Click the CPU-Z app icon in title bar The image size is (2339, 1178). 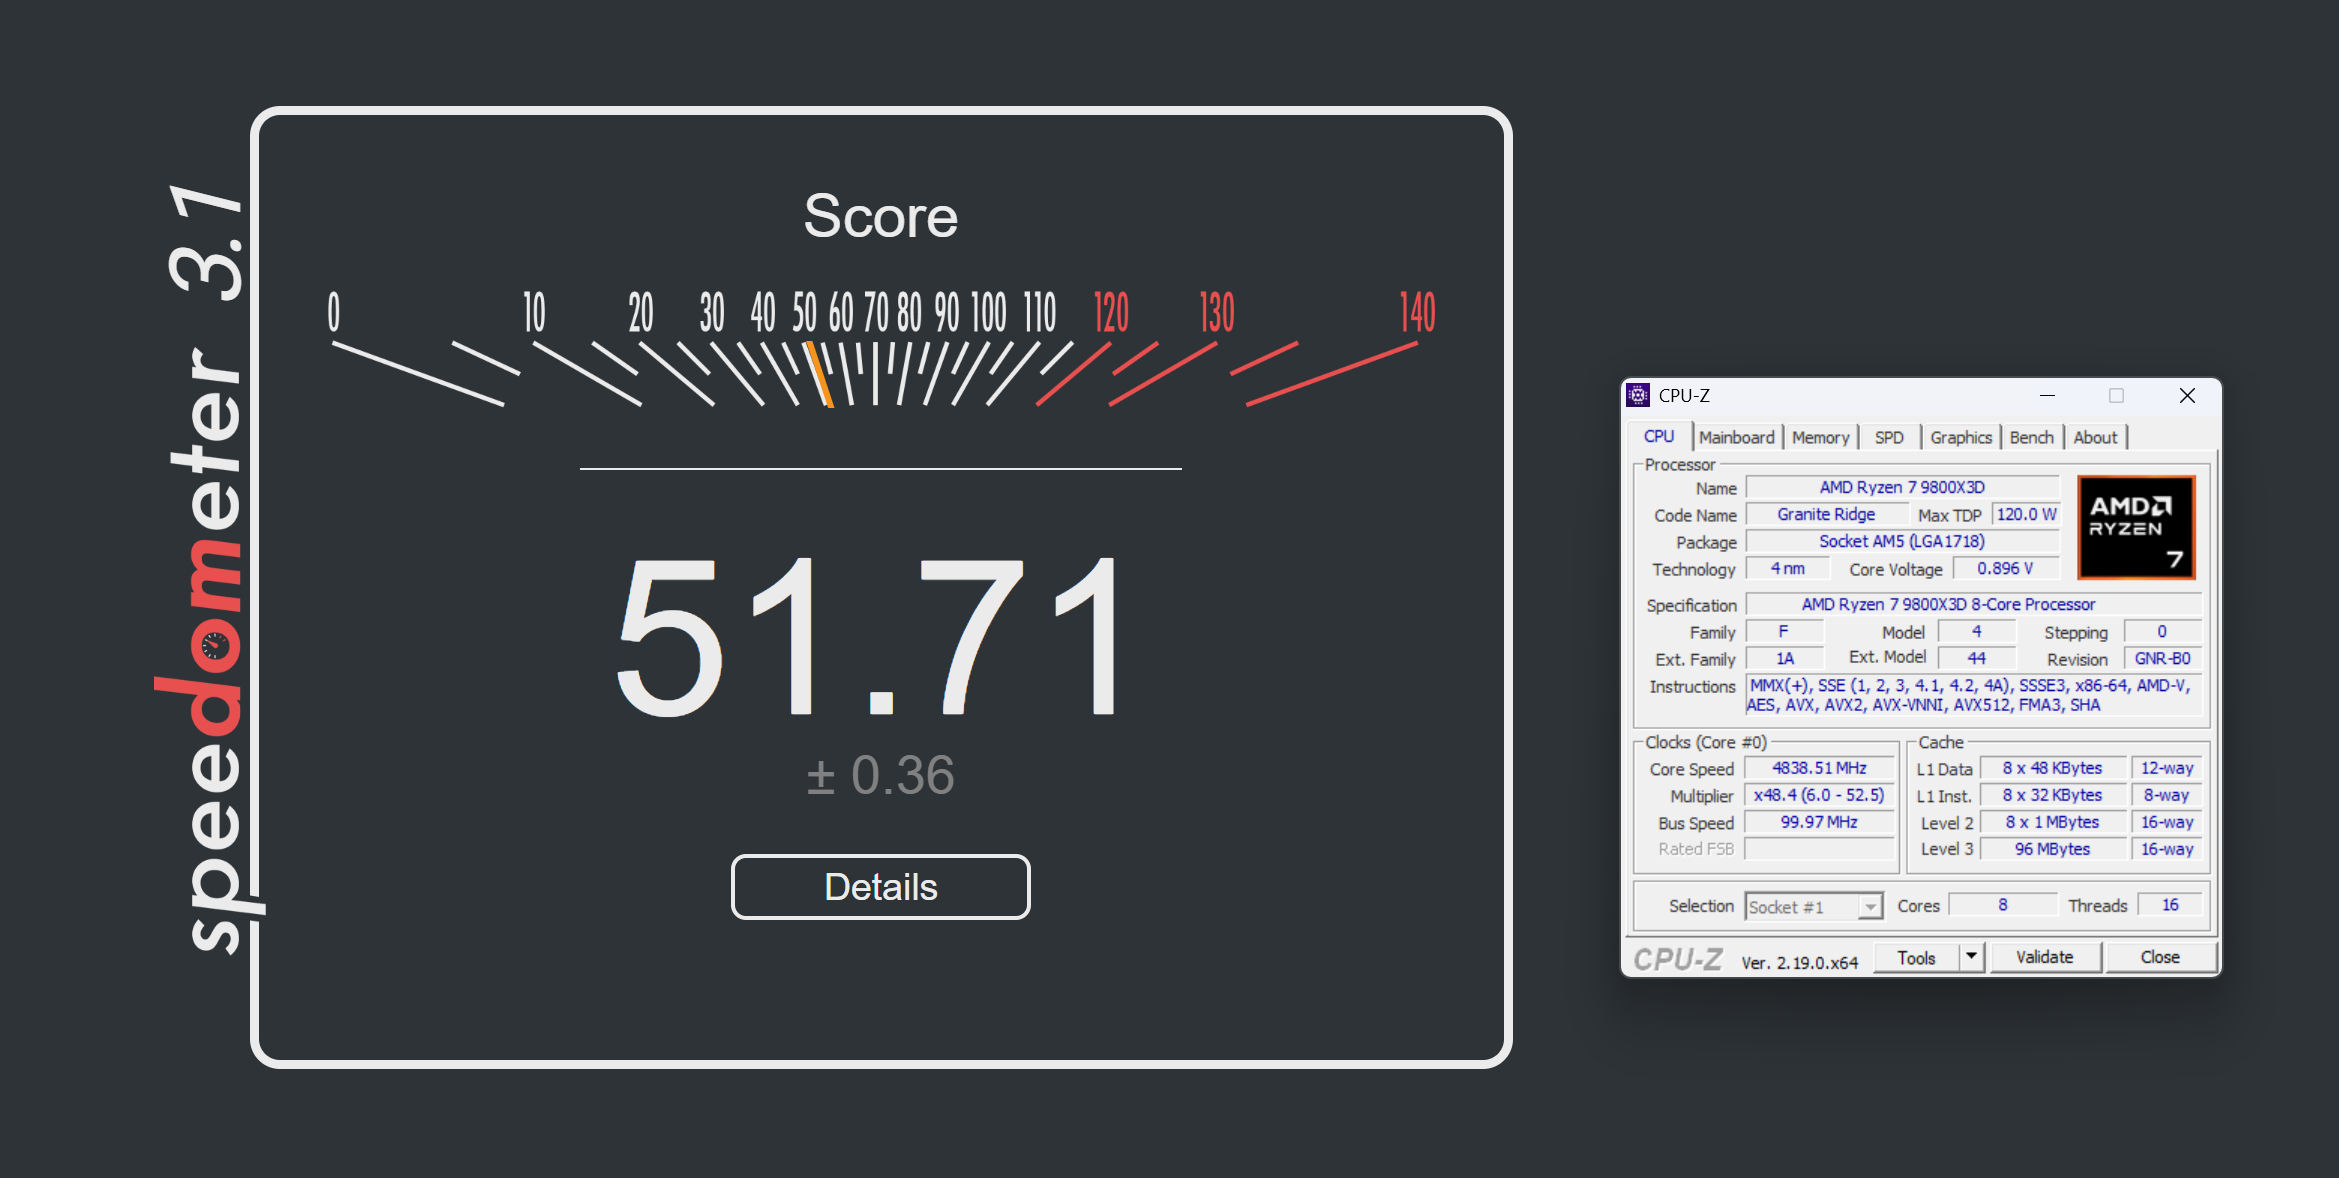tap(1638, 395)
